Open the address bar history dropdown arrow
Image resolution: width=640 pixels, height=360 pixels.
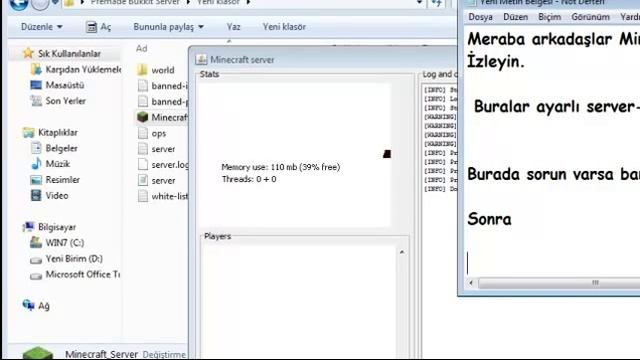[x=419, y=2]
